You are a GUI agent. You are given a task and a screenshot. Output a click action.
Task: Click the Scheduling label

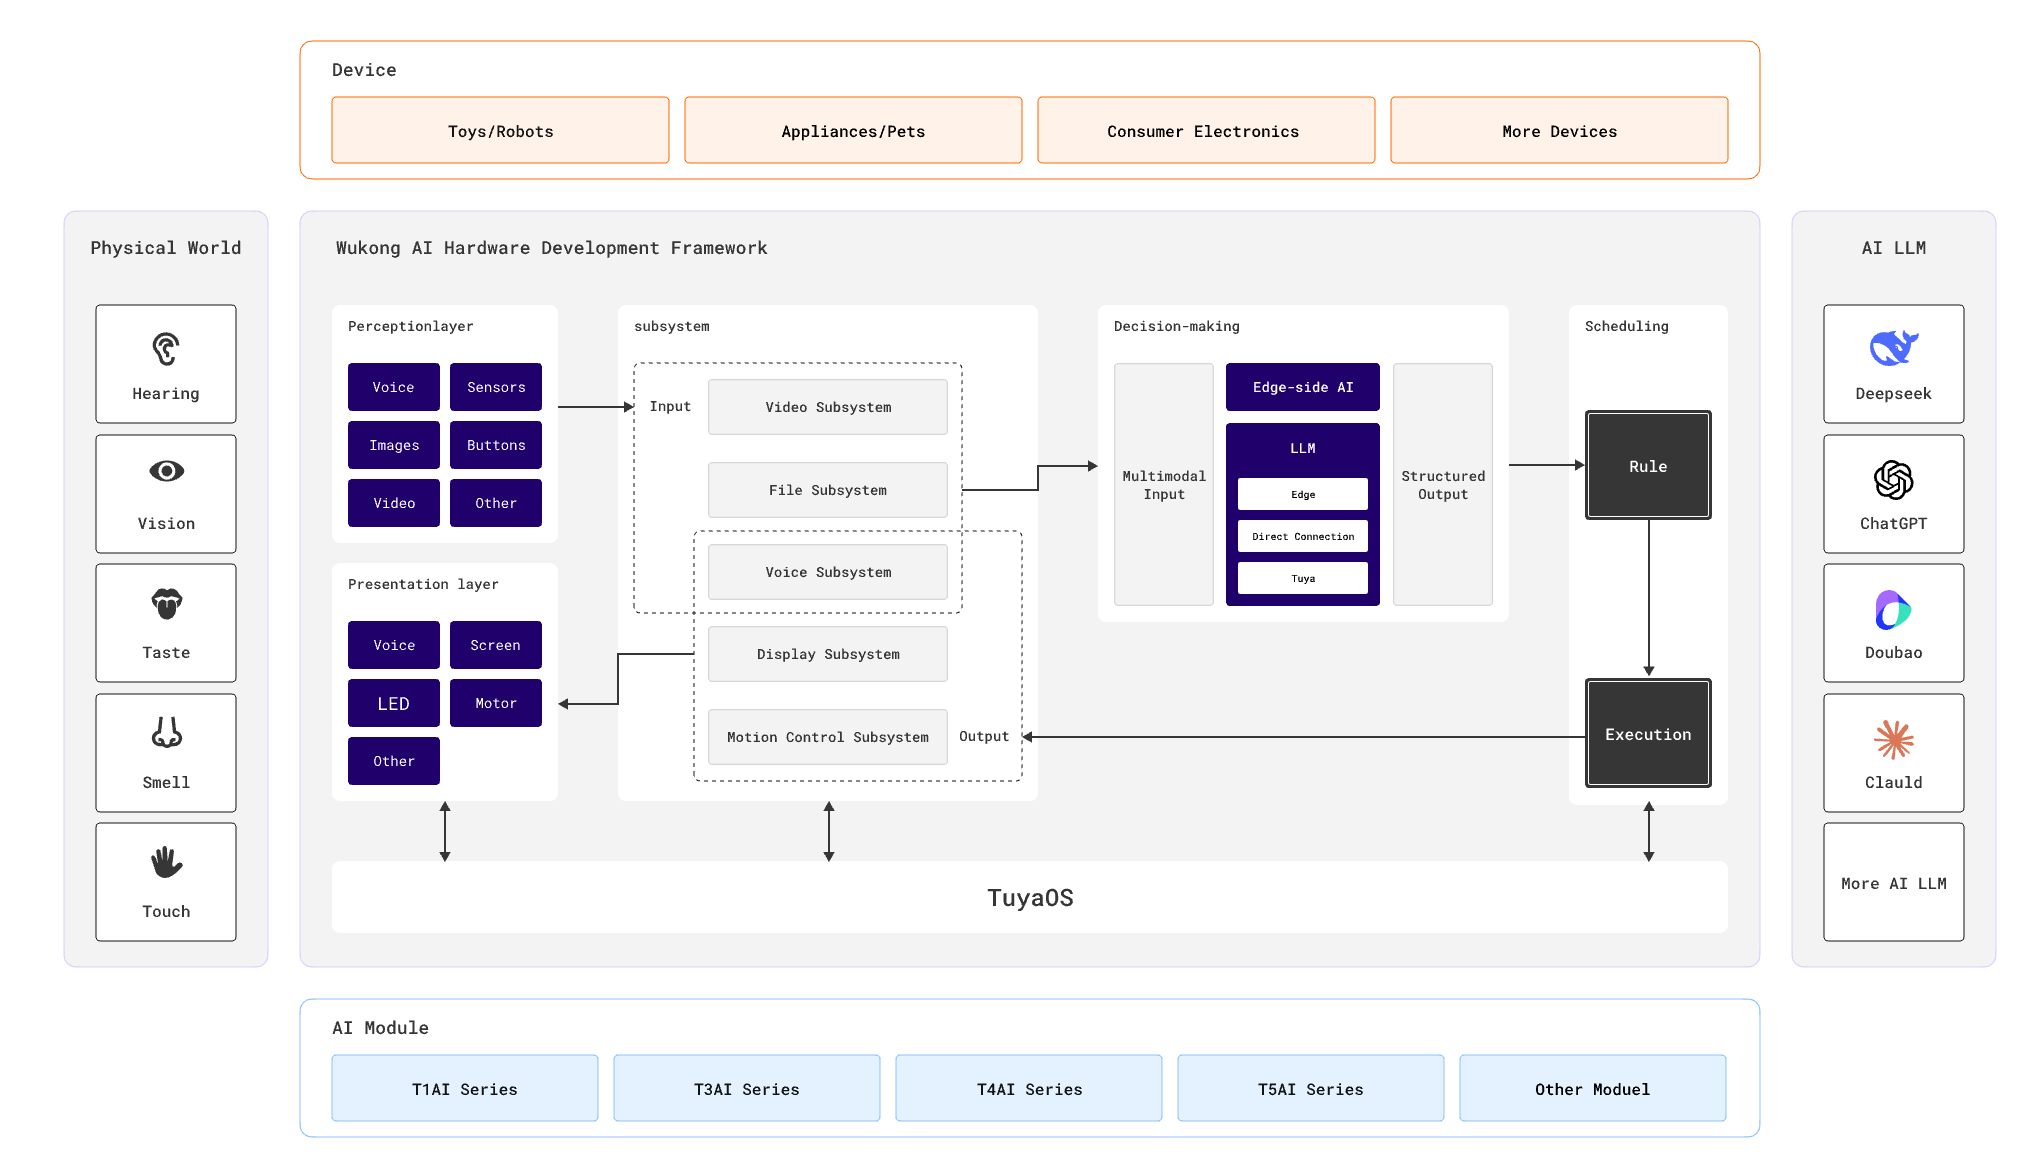coord(1627,326)
